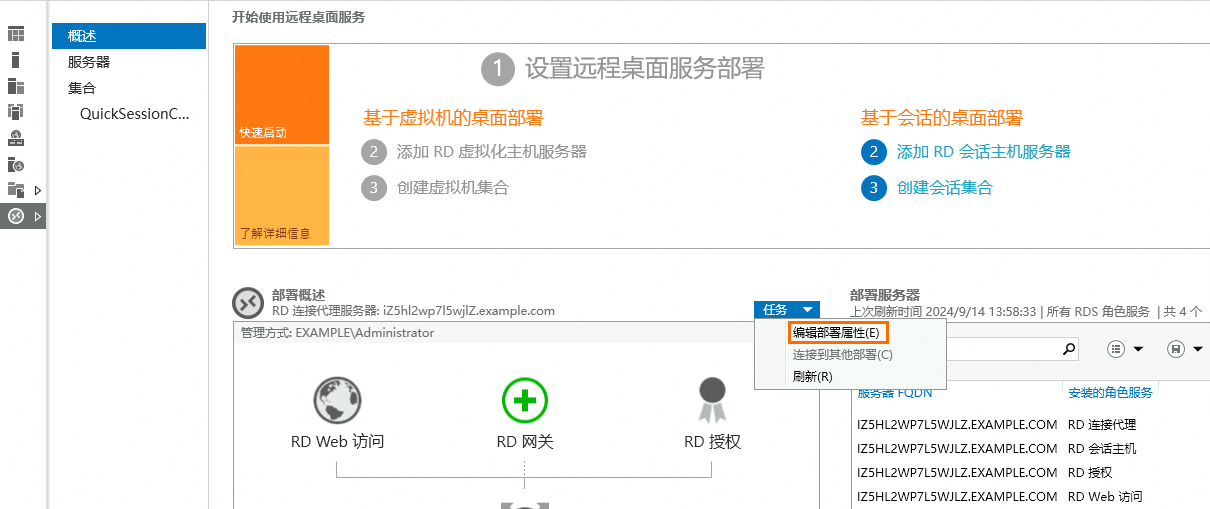Click the RD 网关 green plus icon
The image size is (1210, 509).
[525, 401]
